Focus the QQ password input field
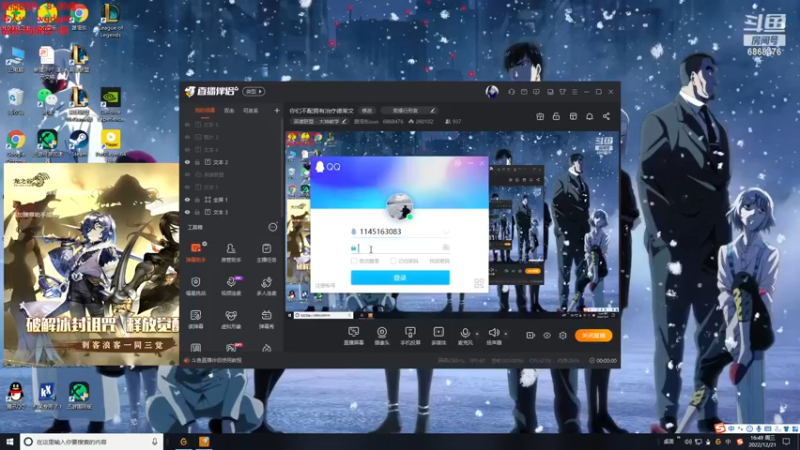 [399, 248]
